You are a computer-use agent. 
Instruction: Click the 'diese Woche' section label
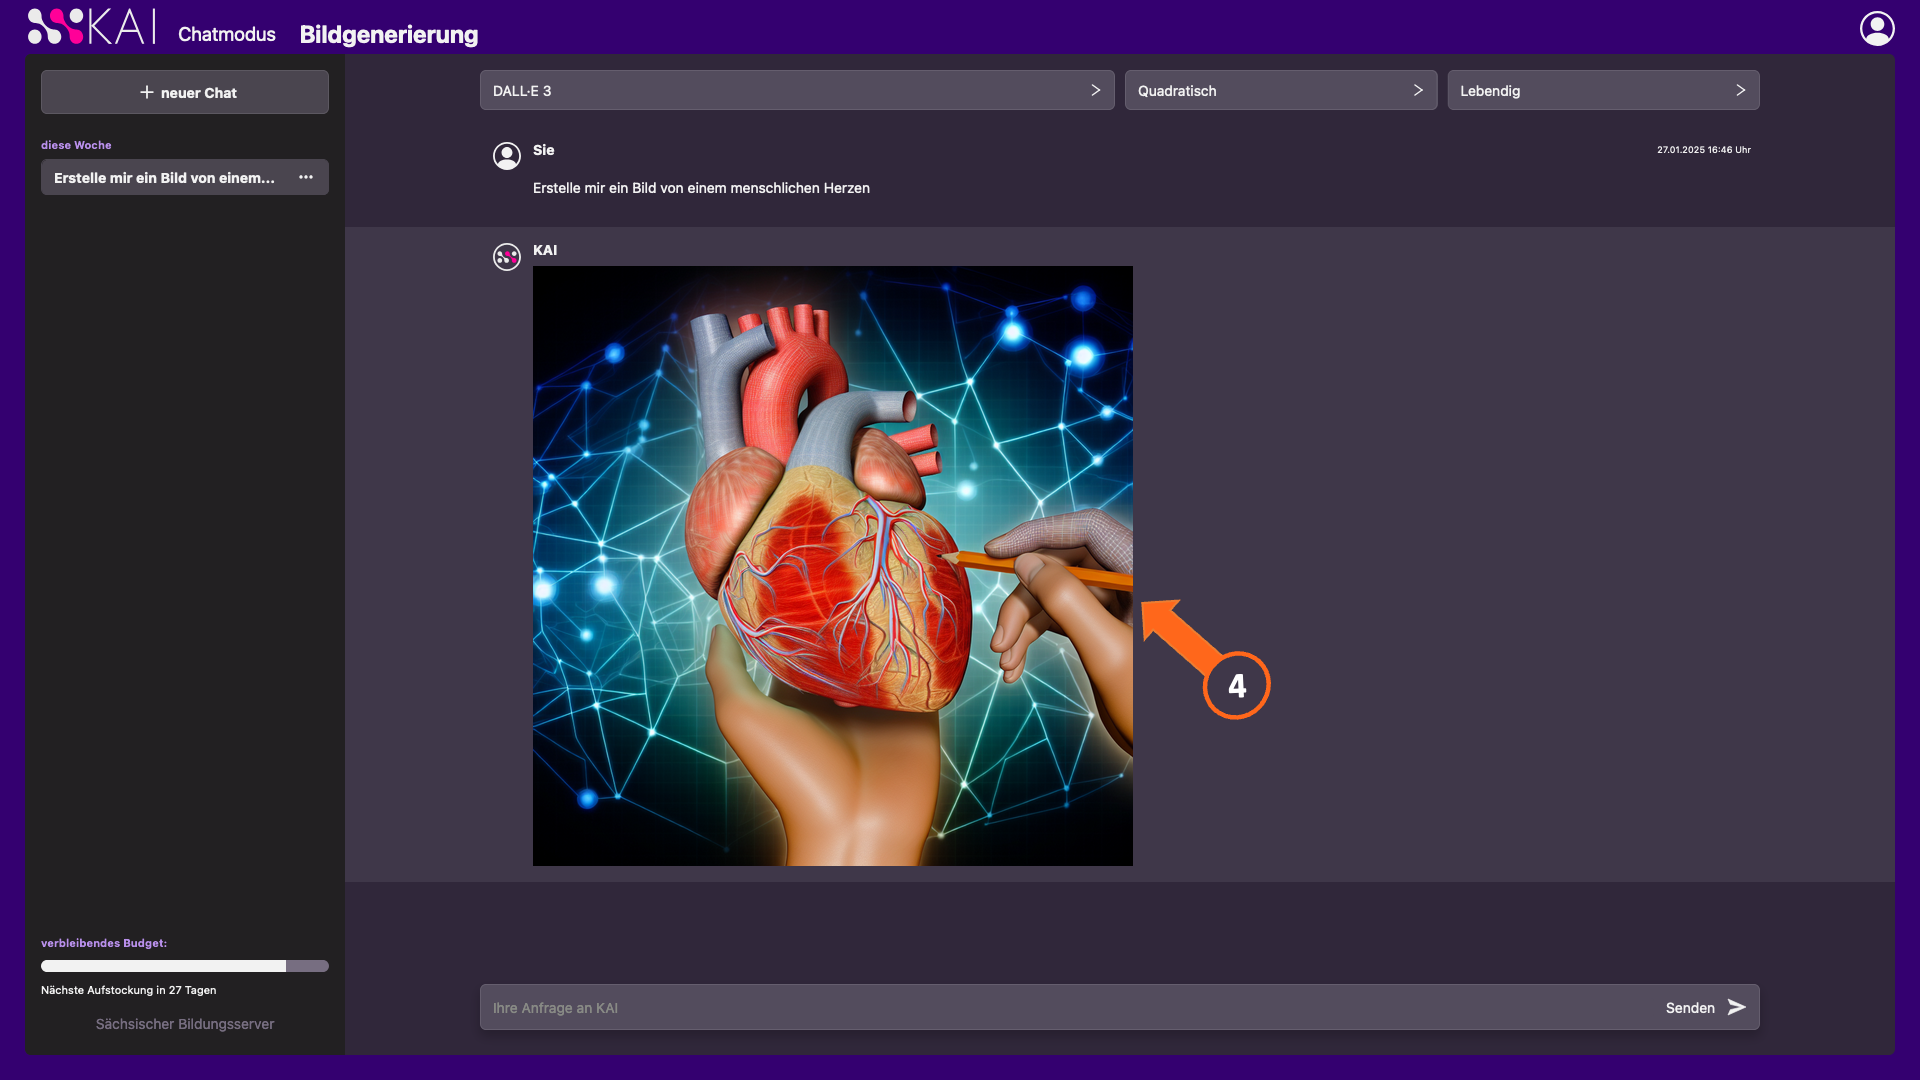click(x=76, y=145)
